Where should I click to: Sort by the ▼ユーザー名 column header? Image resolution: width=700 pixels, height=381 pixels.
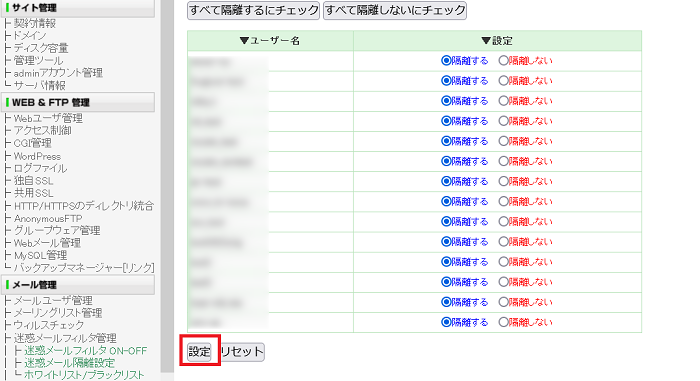pyautogui.click(x=270, y=41)
